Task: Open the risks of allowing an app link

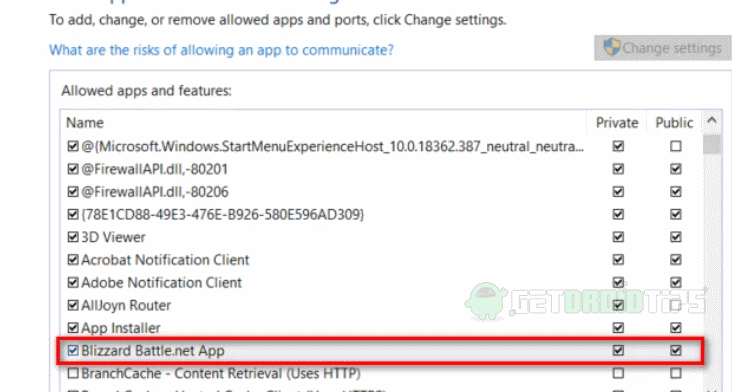Action: click(221, 50)
